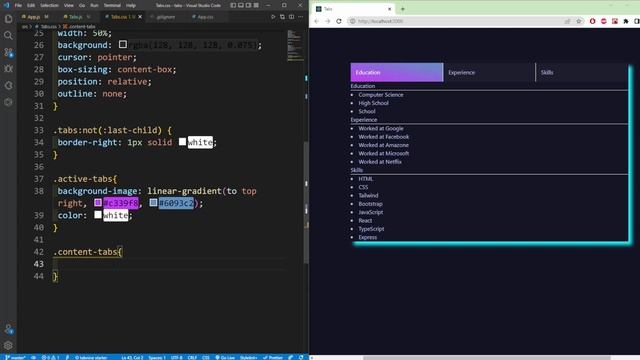Toggle VS Code bottom panel layout icon
The width and height of the screenshot is (640, 360).
click(x=241, y=5)
